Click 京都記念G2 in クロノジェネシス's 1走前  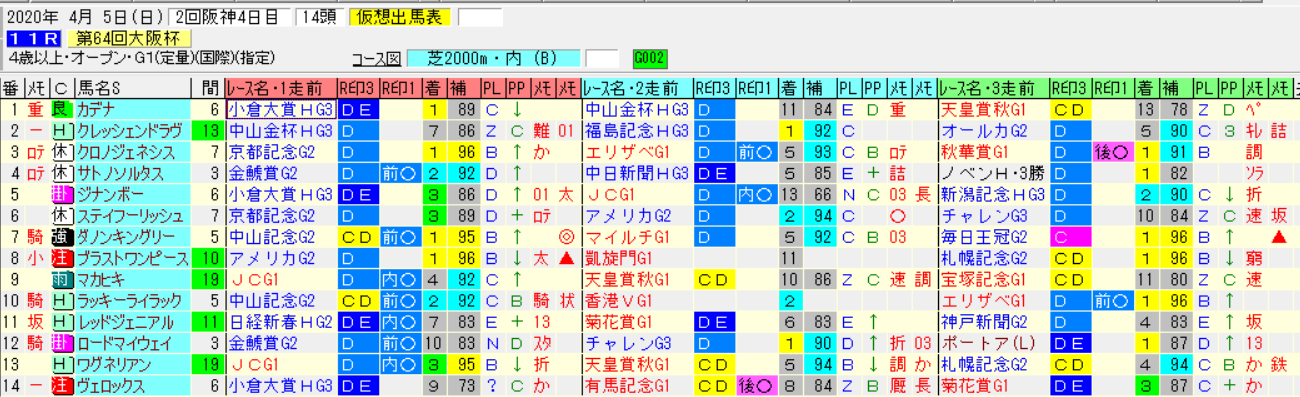coord(271,151)
